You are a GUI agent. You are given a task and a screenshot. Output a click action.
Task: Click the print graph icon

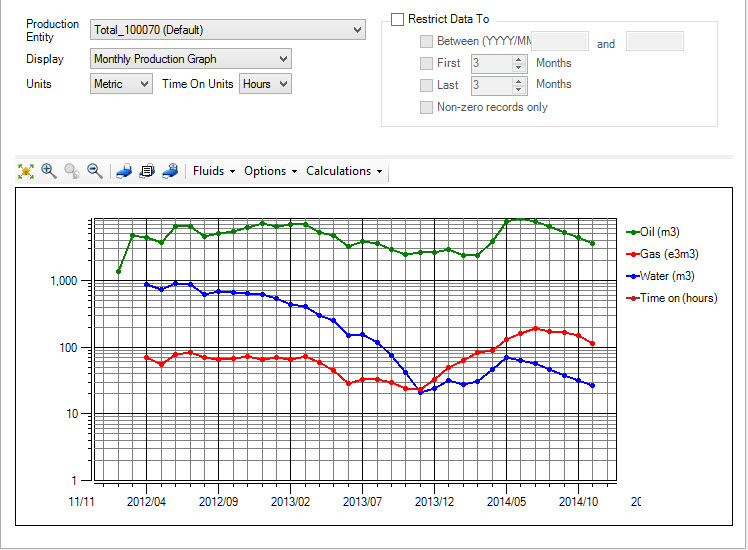[124, 171]
